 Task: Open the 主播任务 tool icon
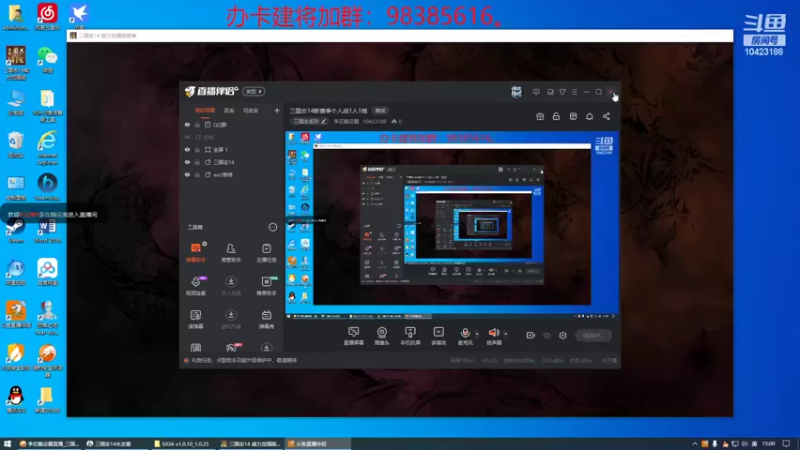pos(266,252)
